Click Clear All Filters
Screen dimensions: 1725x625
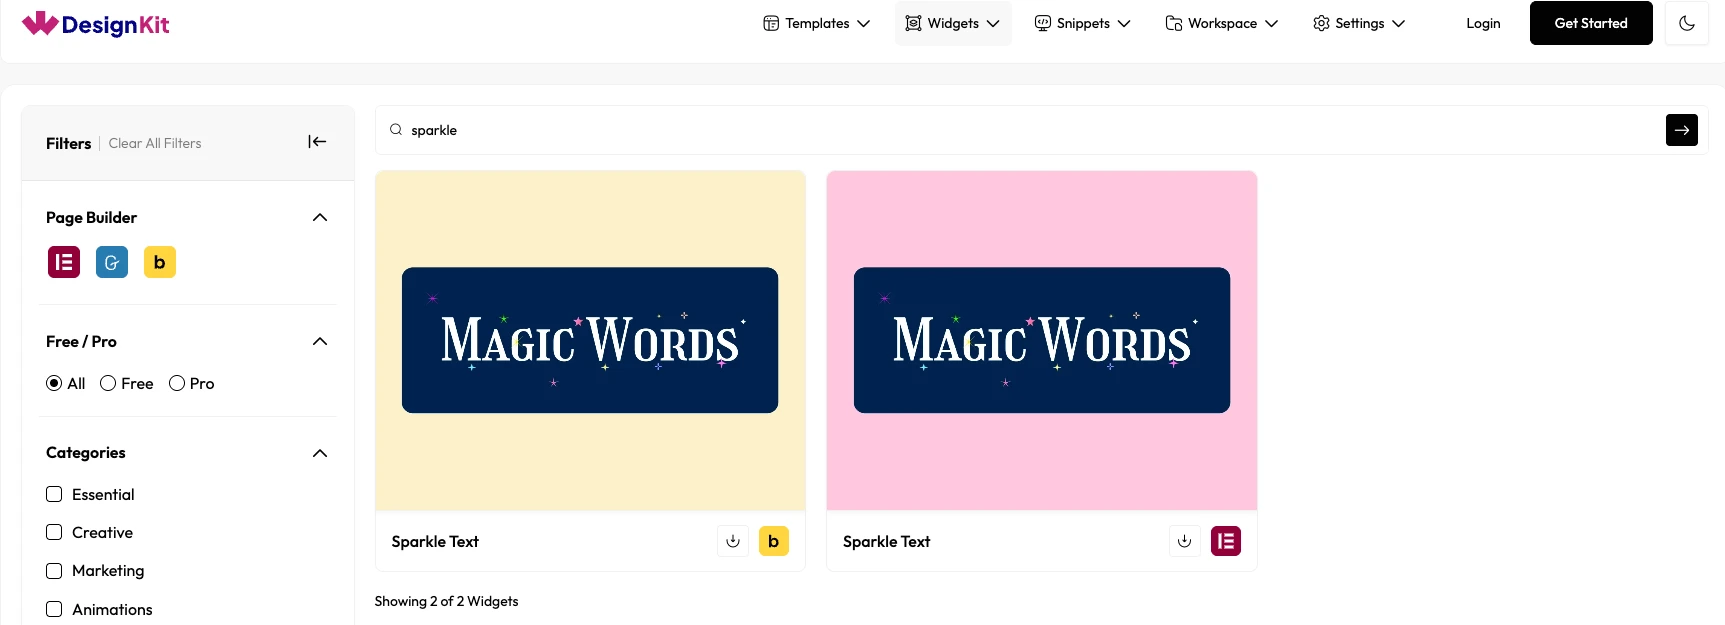pyautogui.click(x=155, y=143)
